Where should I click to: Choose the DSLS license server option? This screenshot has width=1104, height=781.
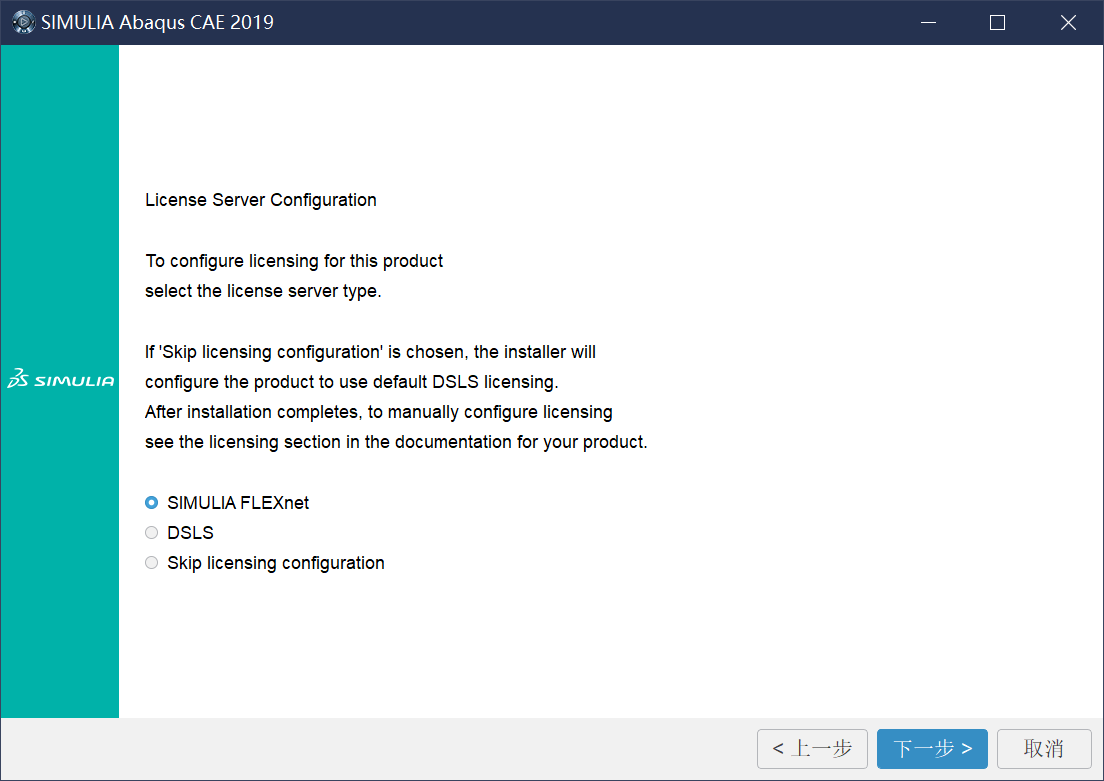coord(152,533)
